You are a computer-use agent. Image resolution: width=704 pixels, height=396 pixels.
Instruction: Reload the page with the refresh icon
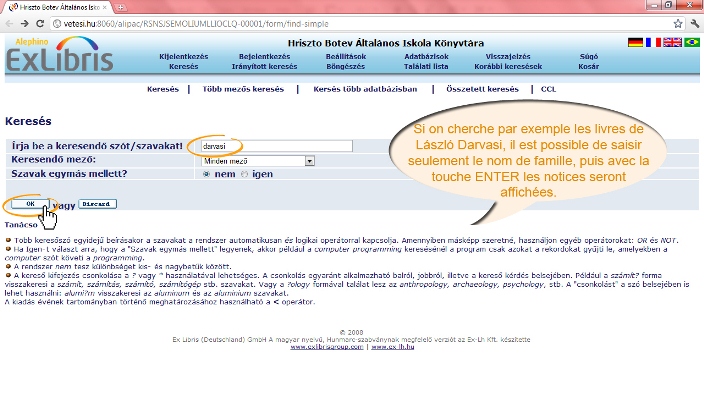(x=40, y=24)
